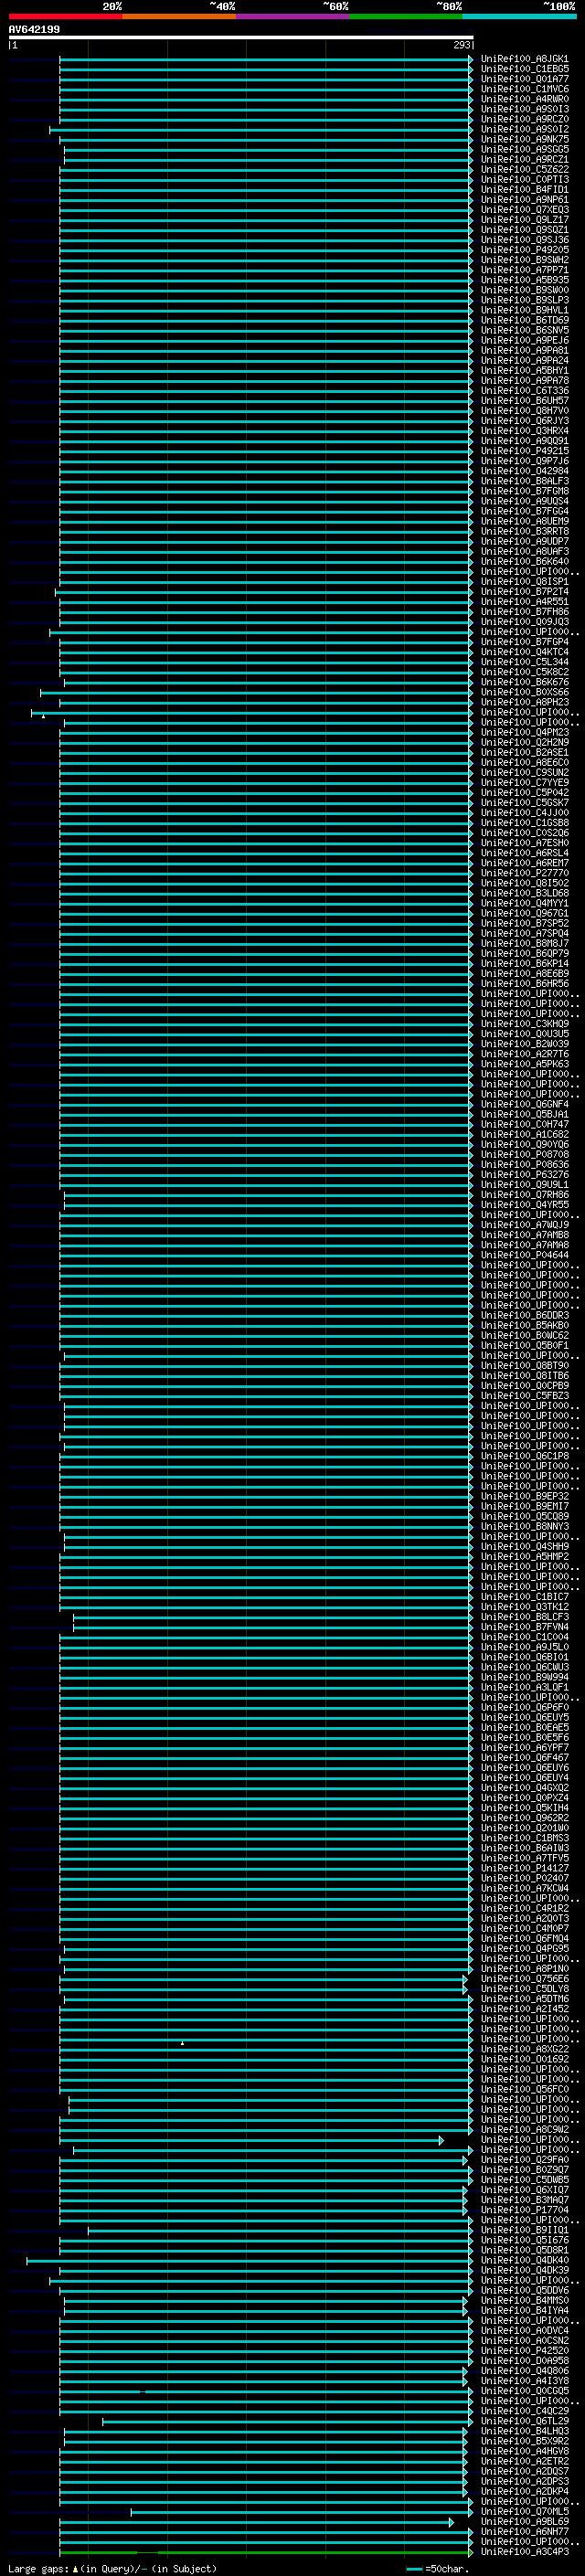Select hit label UniRef100_B4FID1

click(x=525, y=190)
